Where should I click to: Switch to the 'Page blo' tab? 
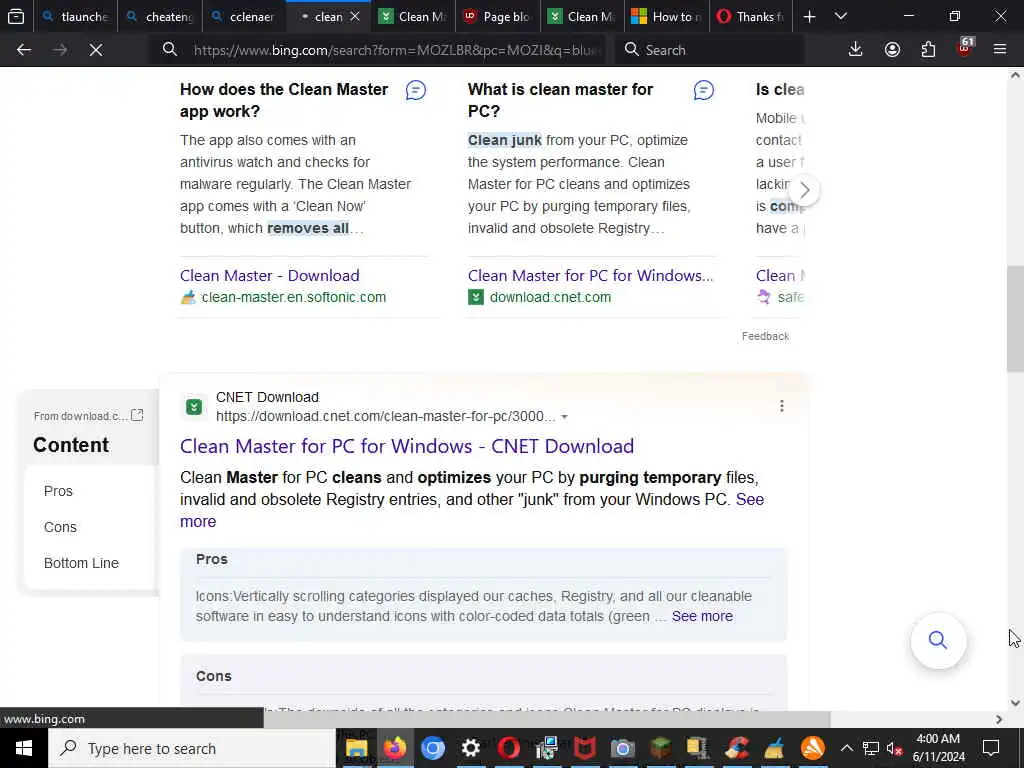tap(498, 16)
